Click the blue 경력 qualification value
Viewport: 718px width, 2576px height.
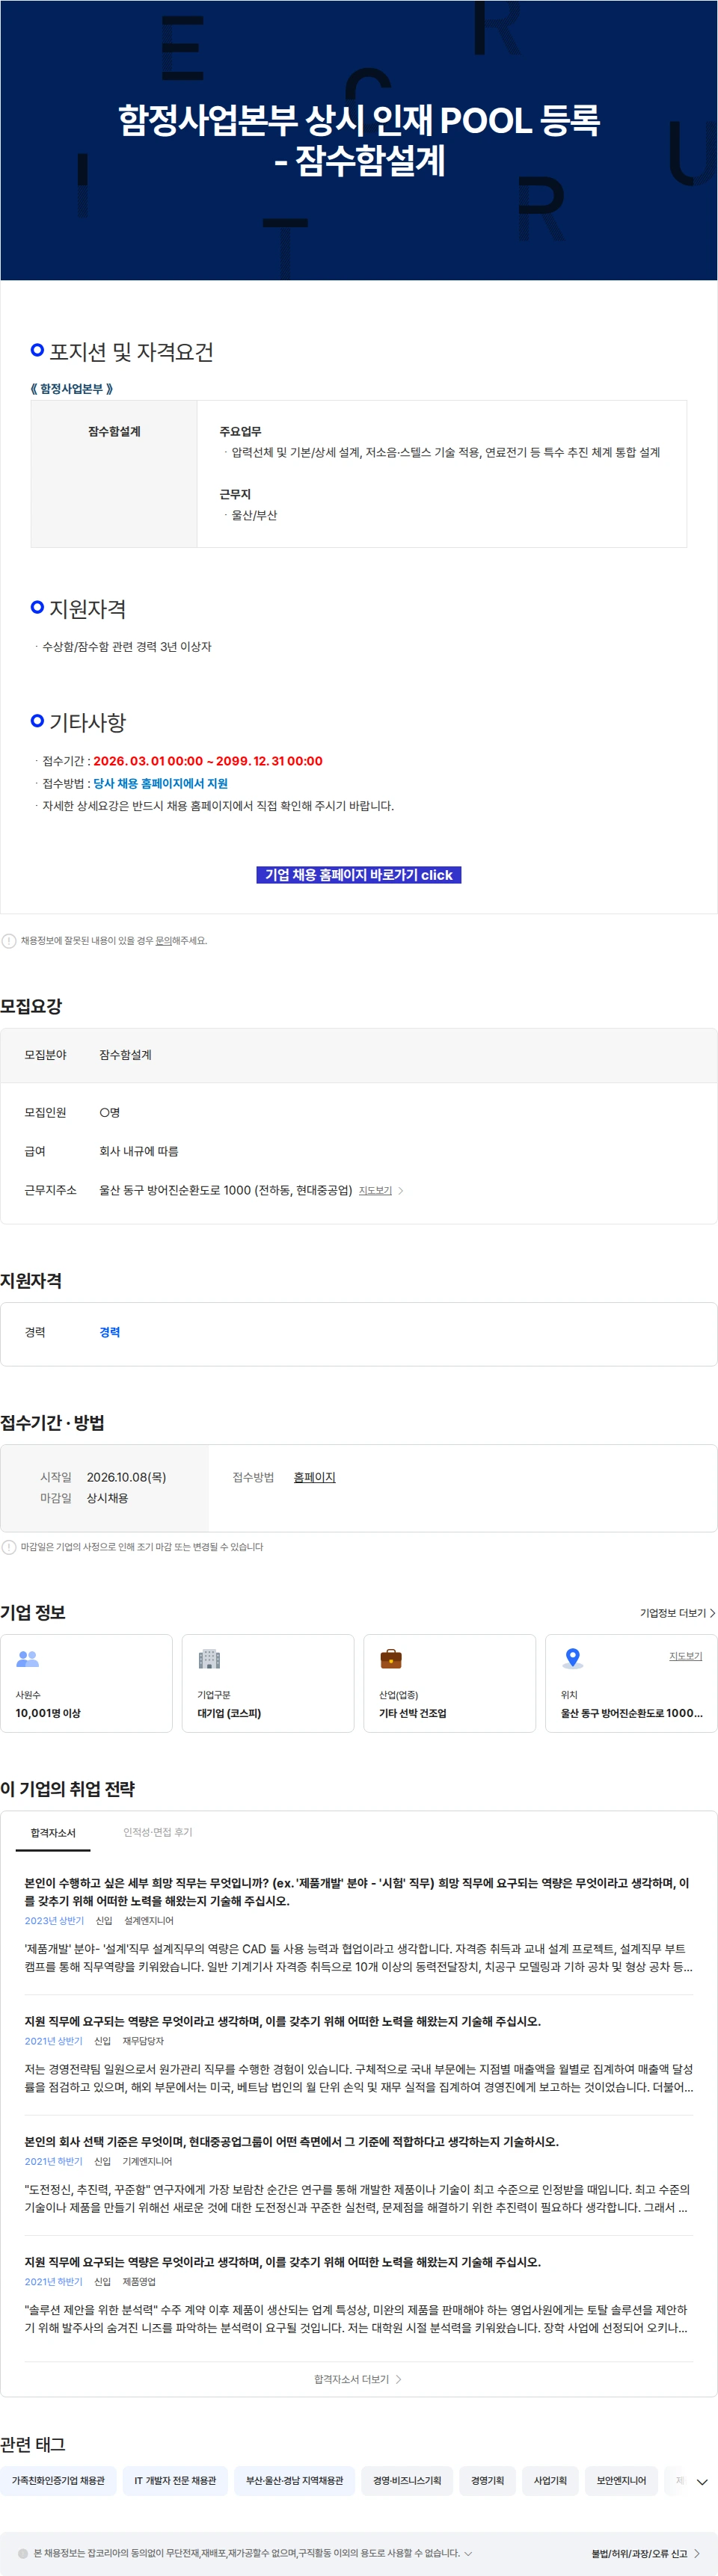[109, 1332]
